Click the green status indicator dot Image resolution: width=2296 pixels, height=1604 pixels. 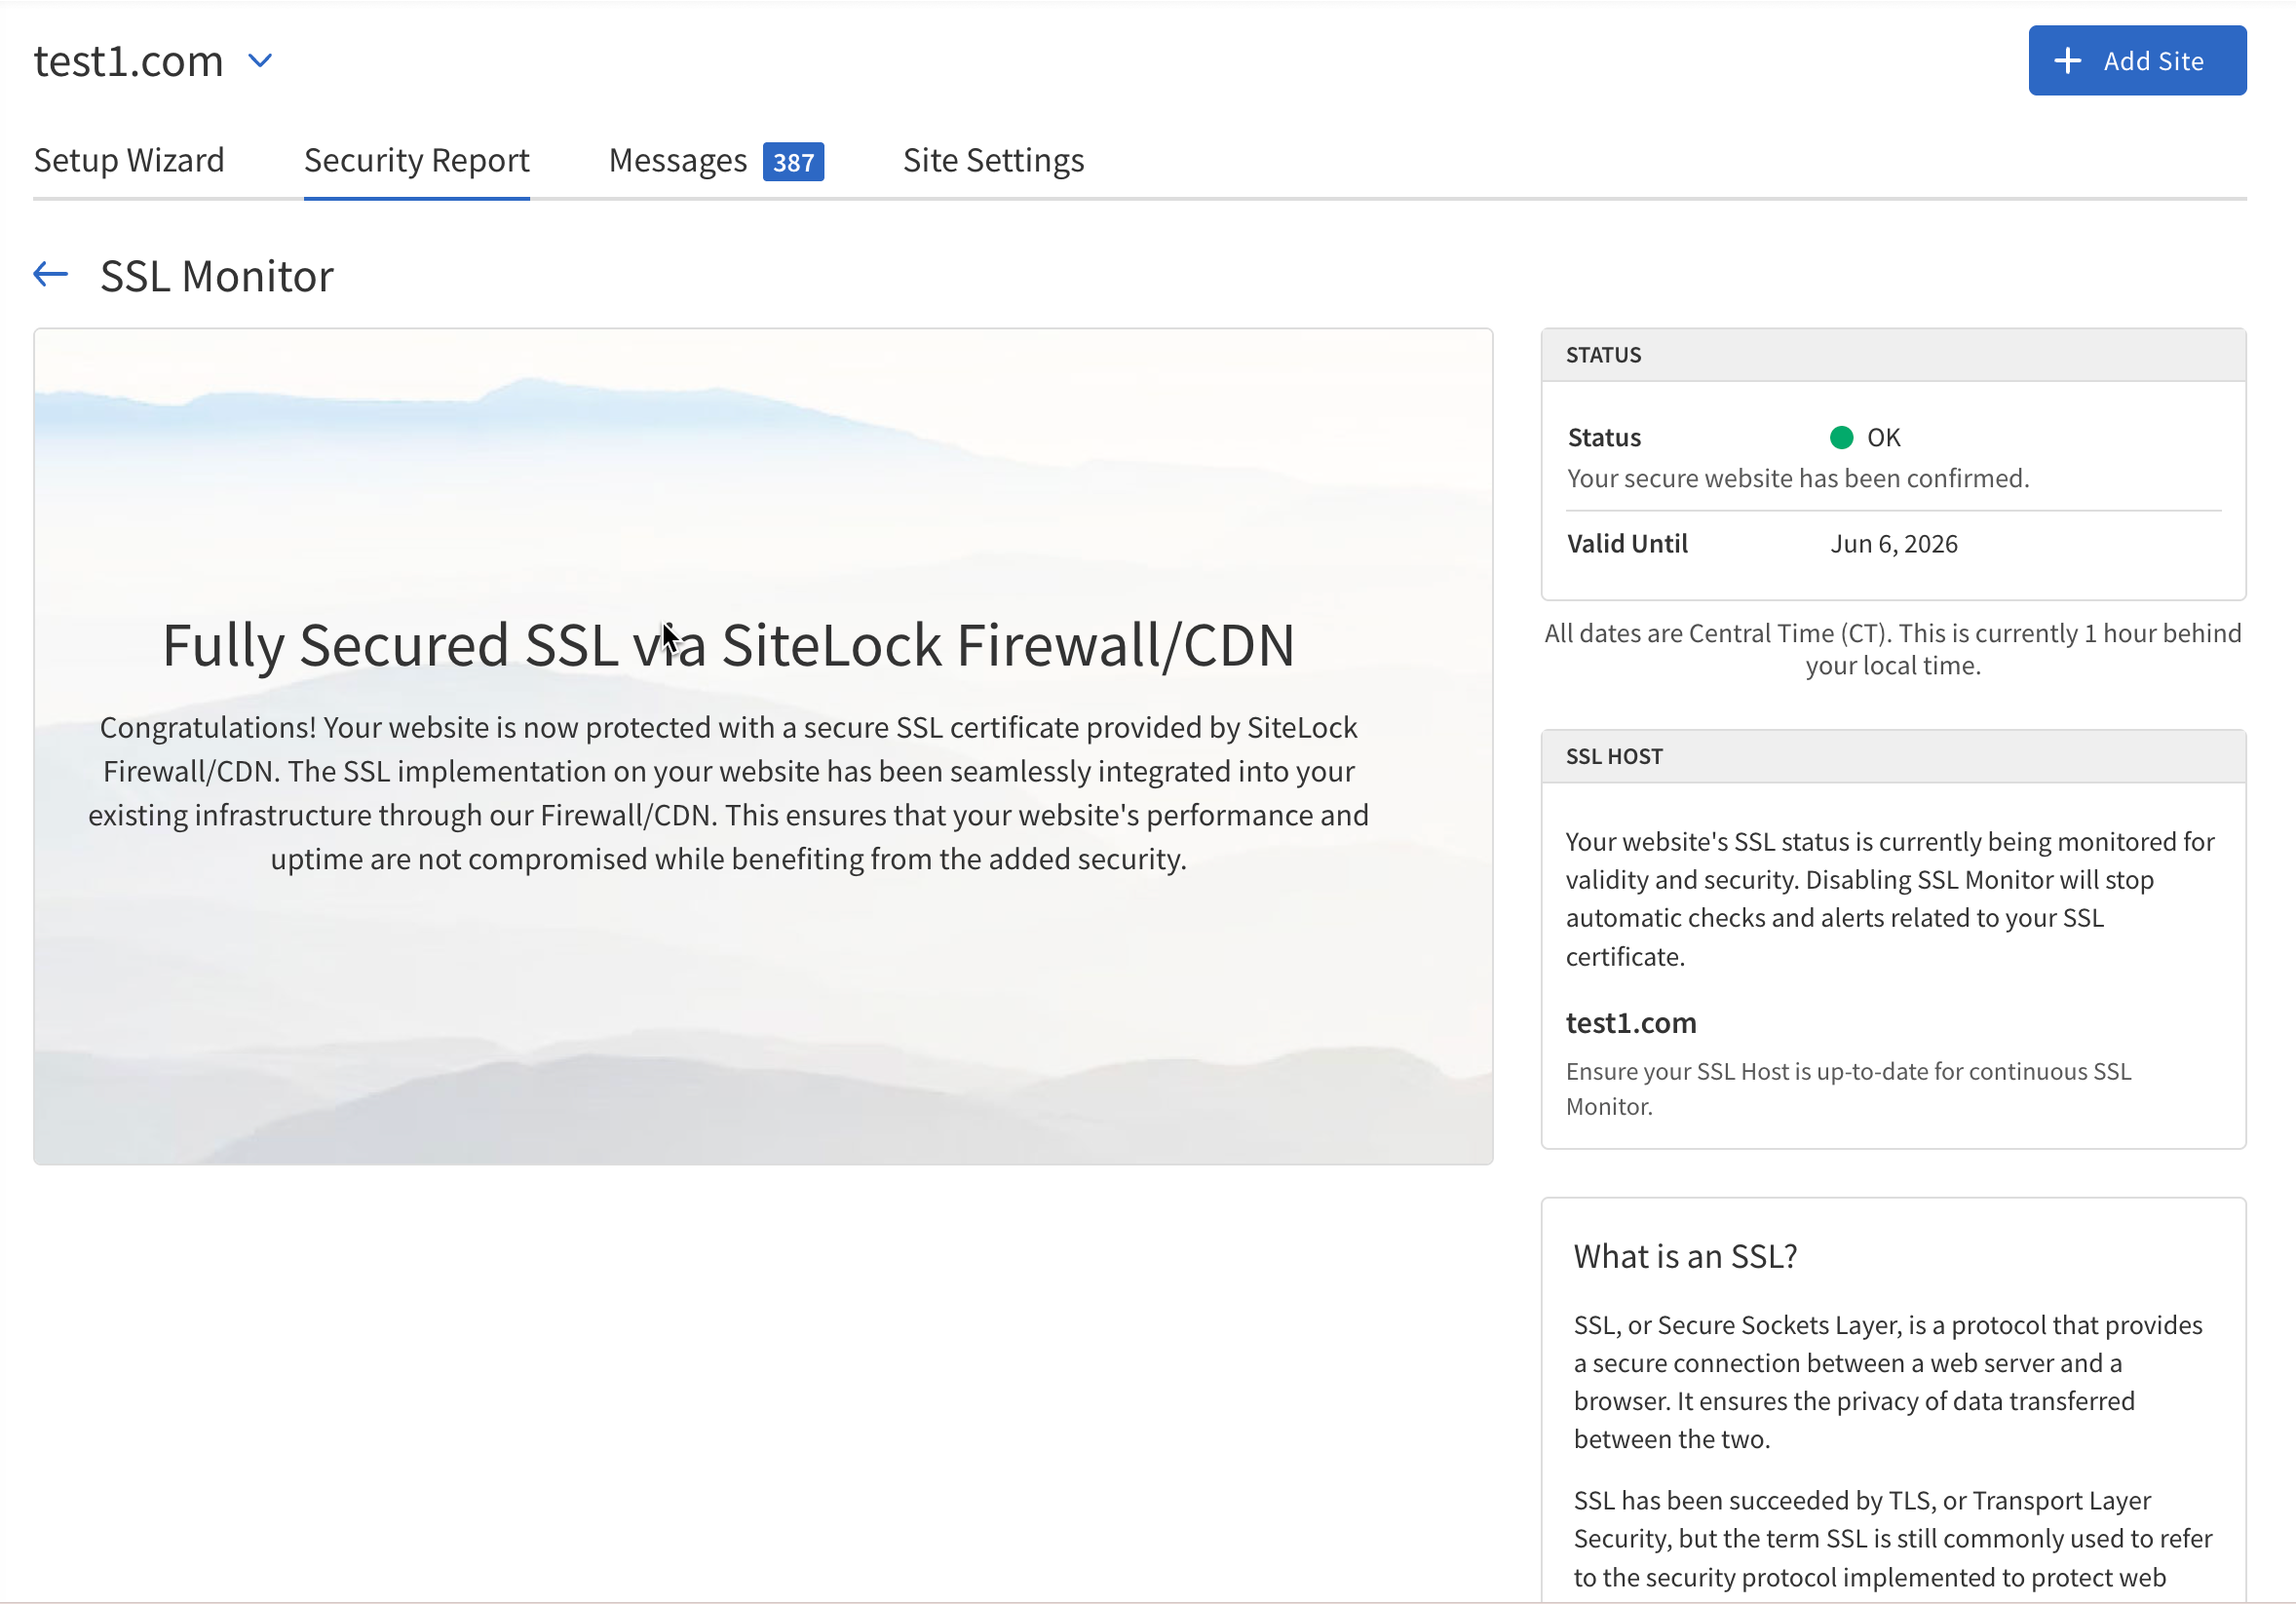tap(1841, 437)
